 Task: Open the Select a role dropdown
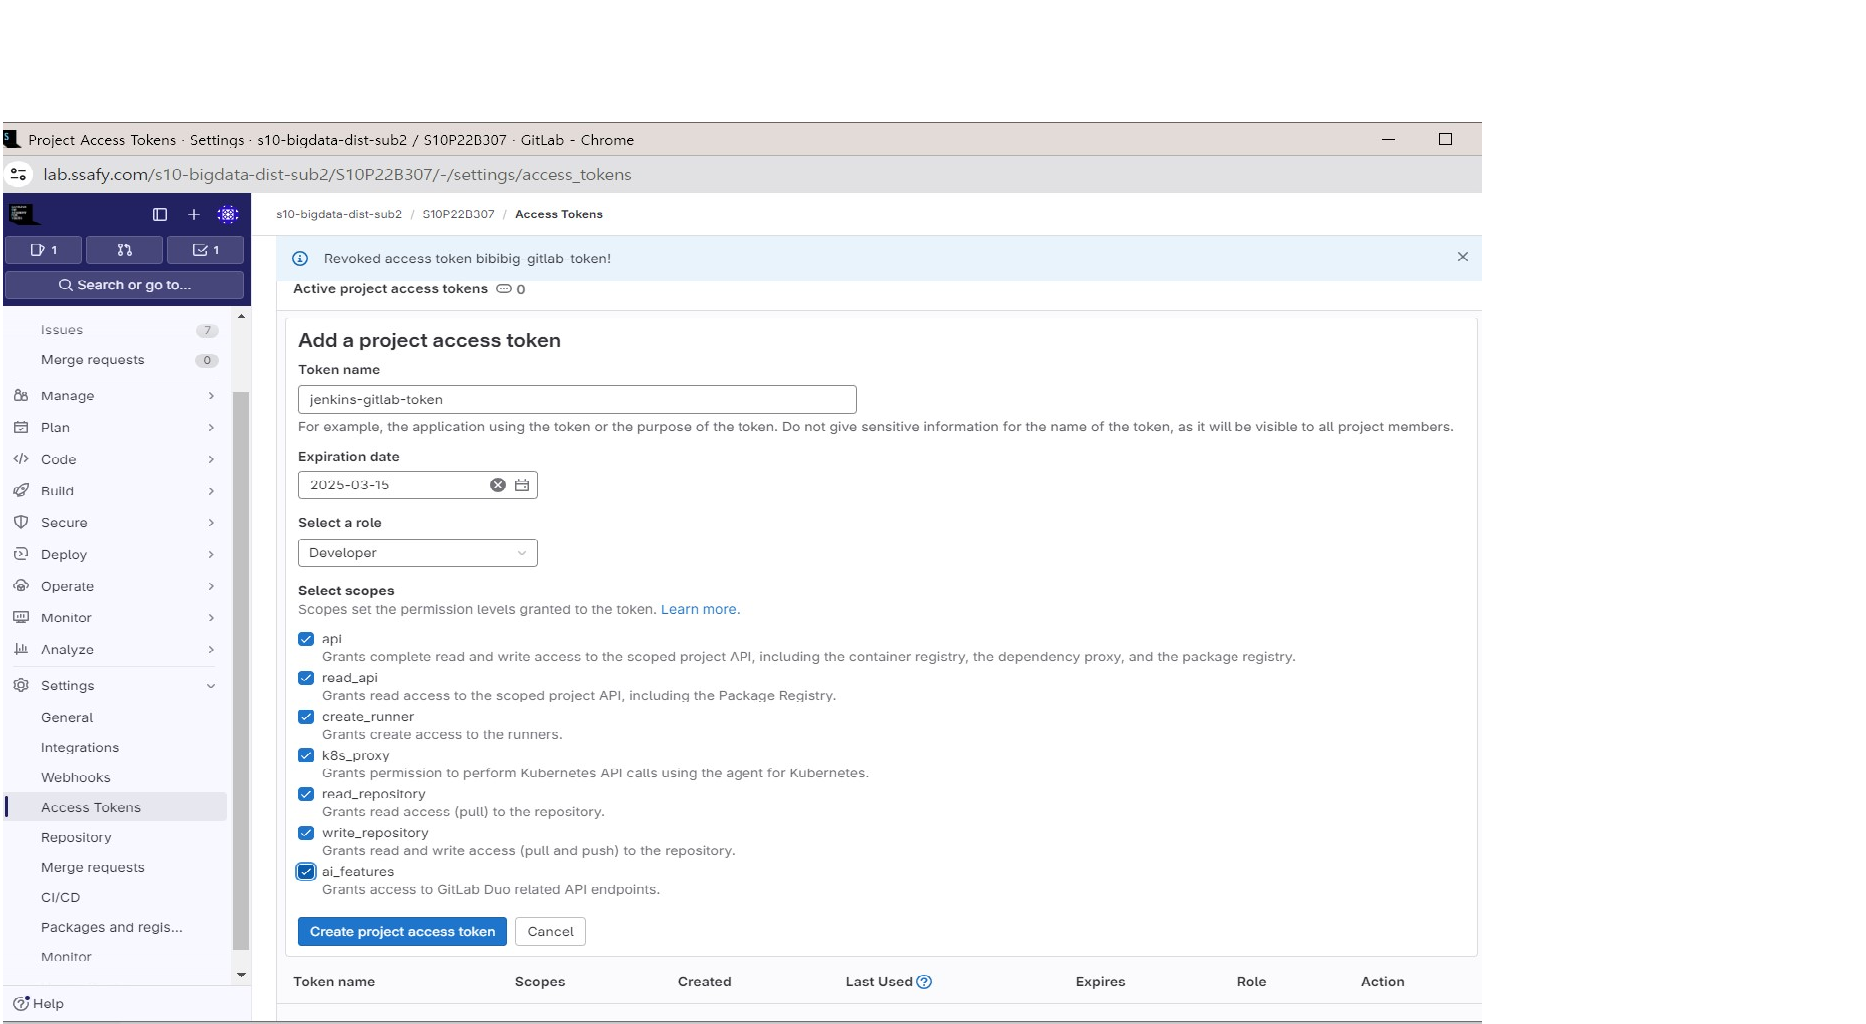(x=417, y=553)
